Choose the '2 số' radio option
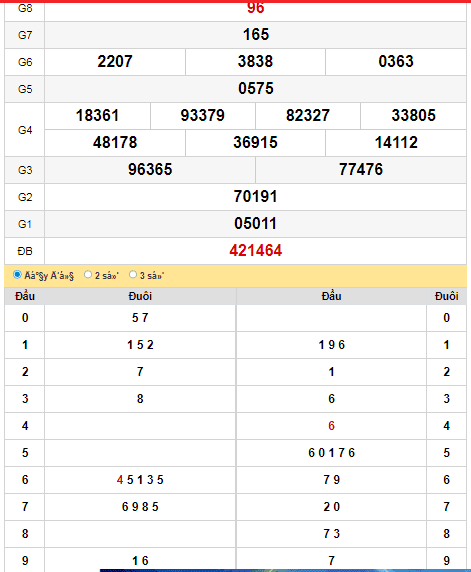 click(88, 274)
